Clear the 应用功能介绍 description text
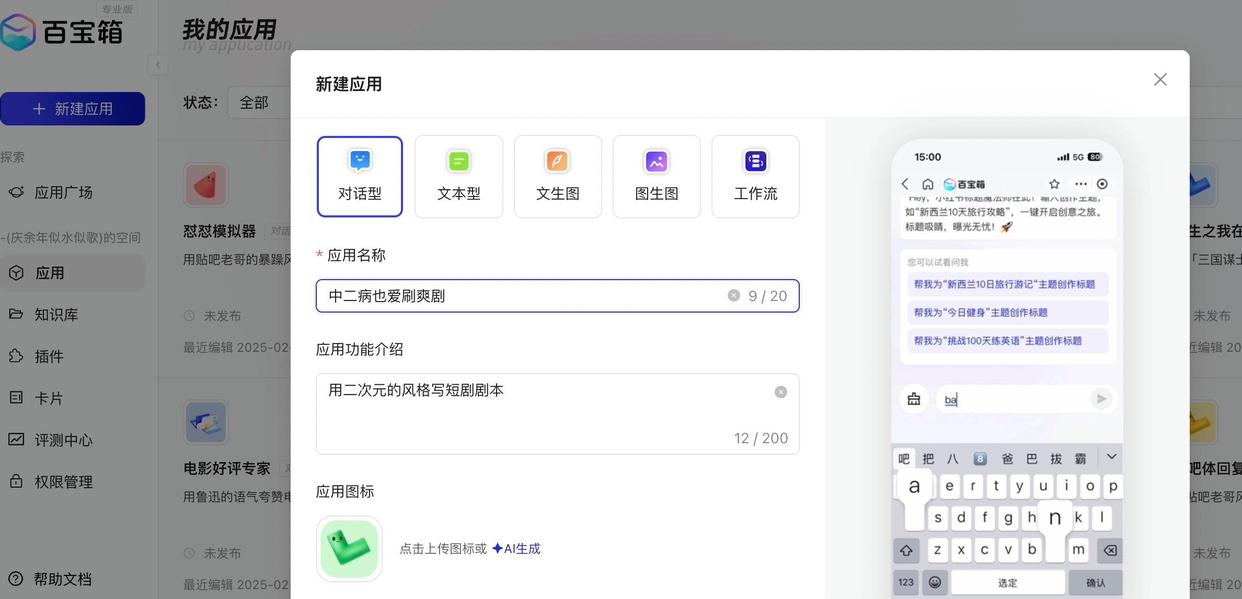 coord(781,392)
